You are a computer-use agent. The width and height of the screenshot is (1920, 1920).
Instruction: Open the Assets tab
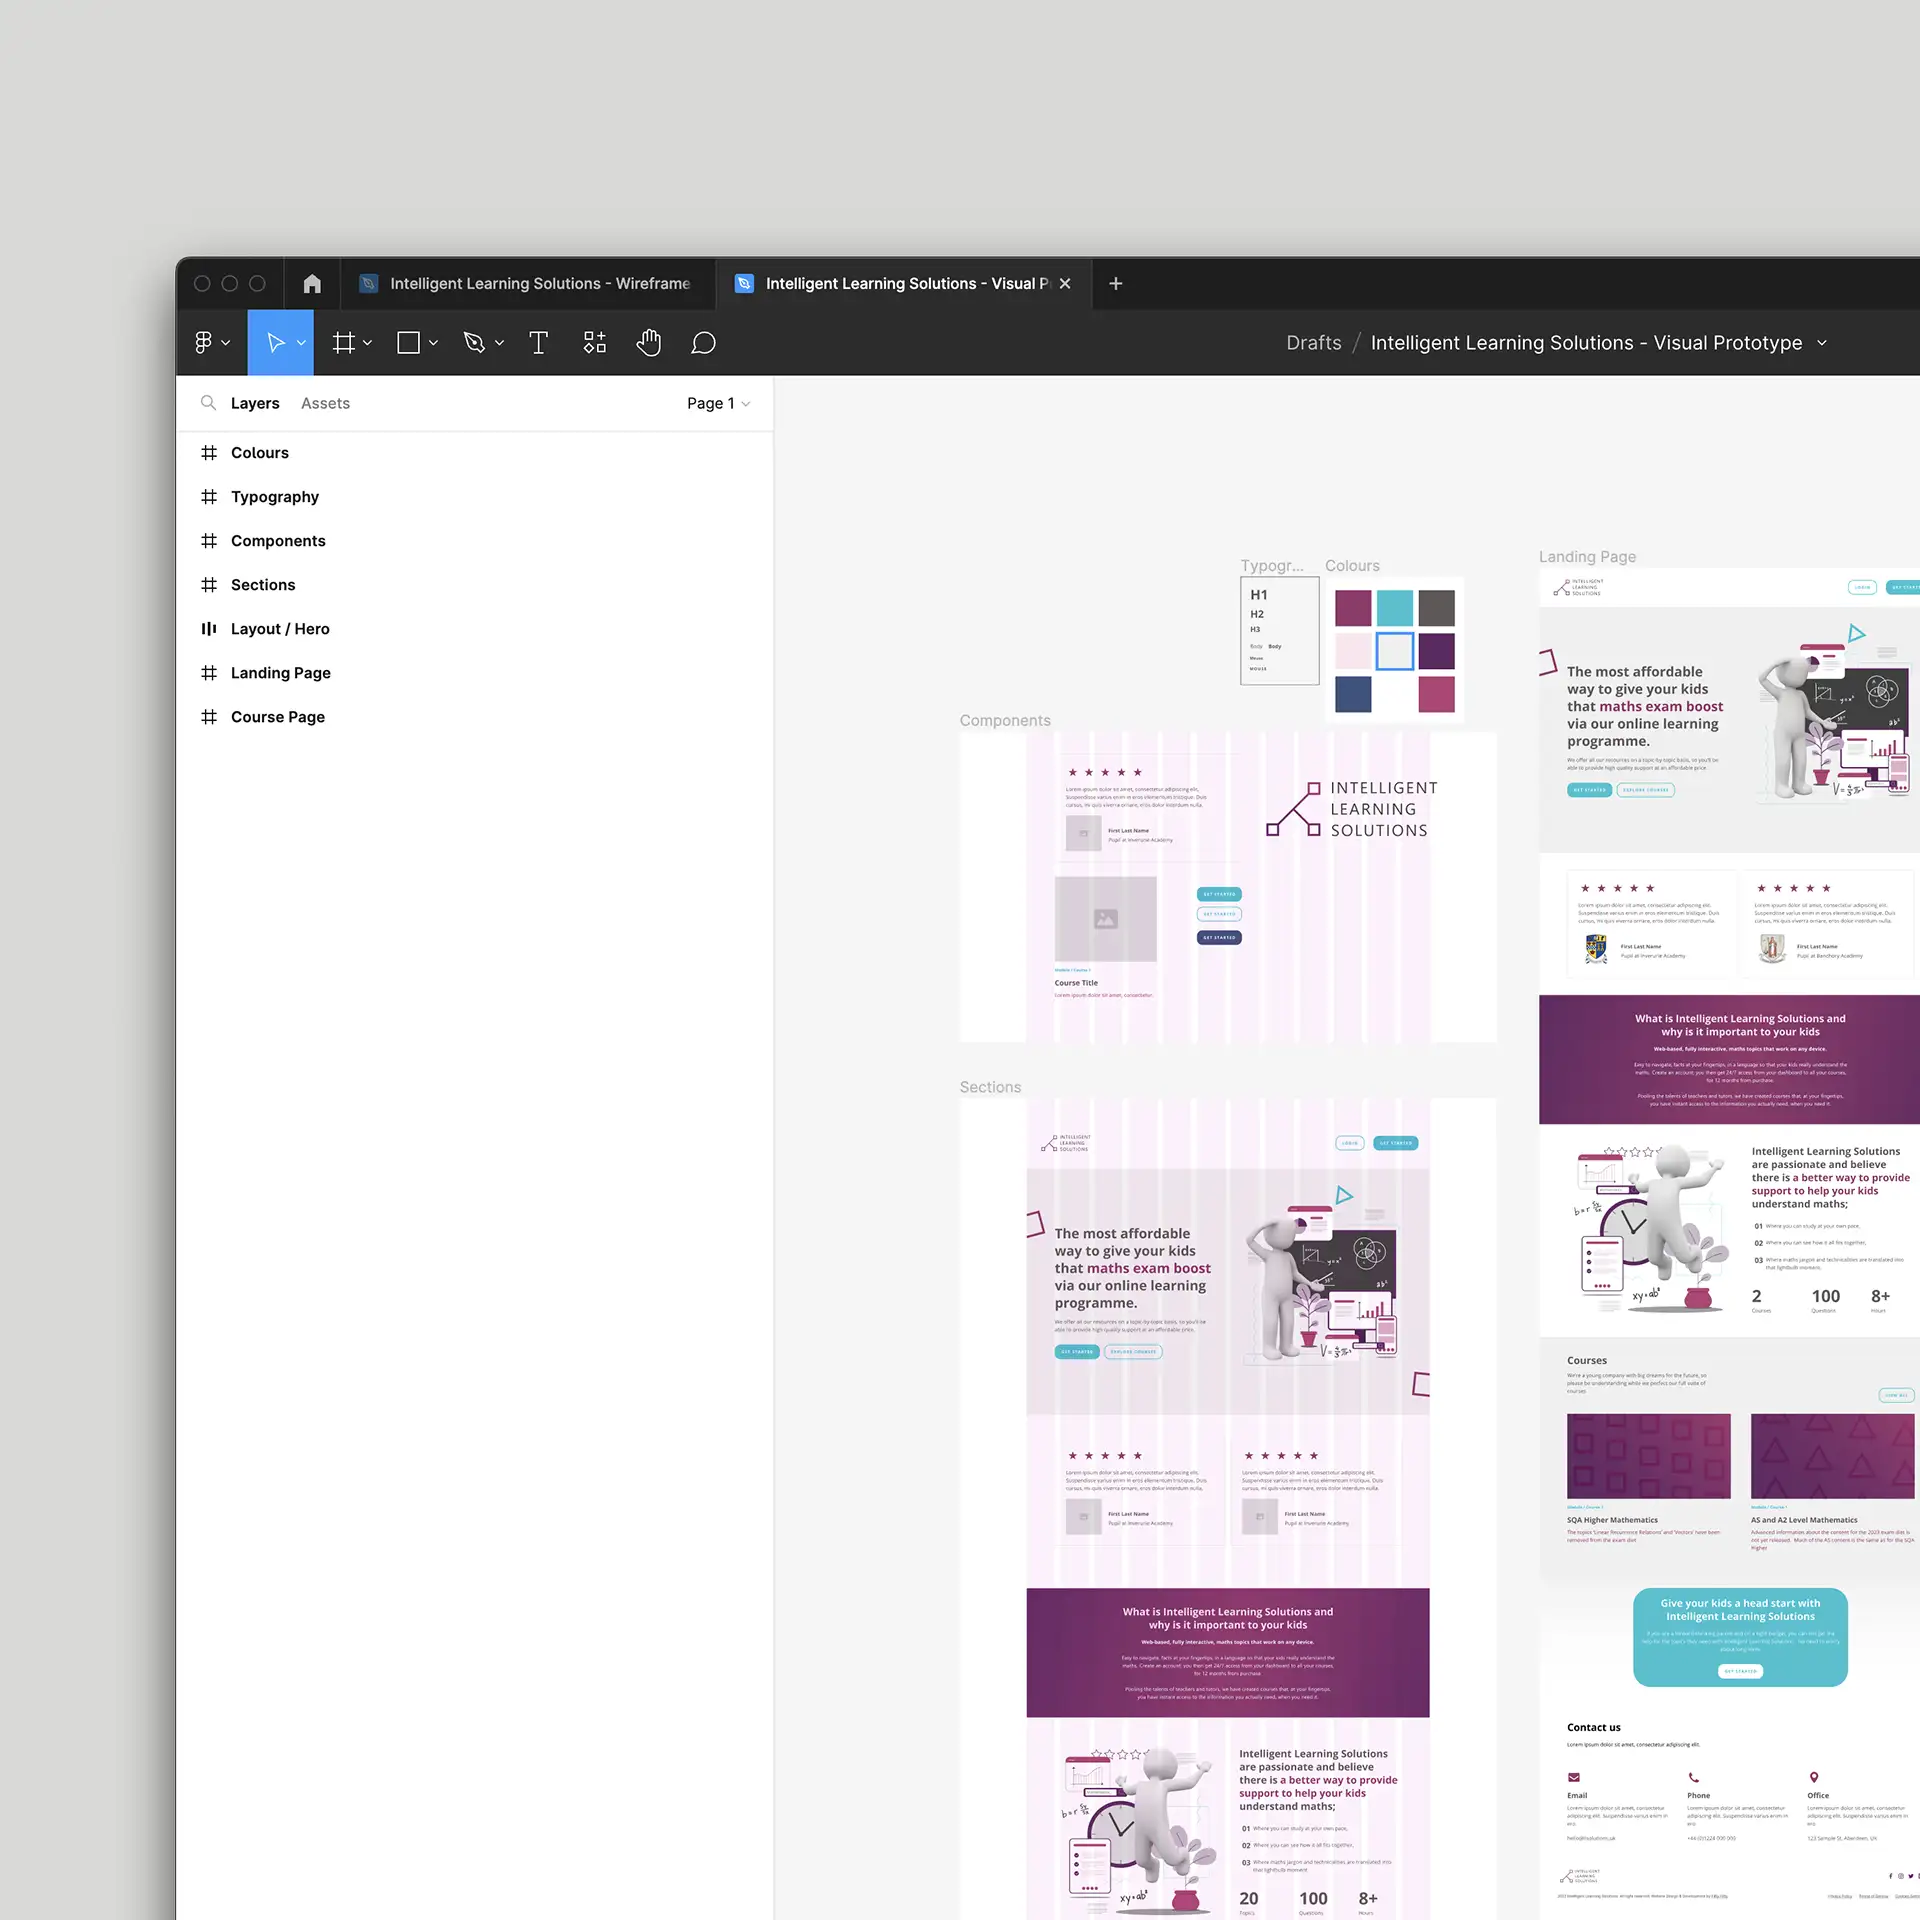(325, 403)
